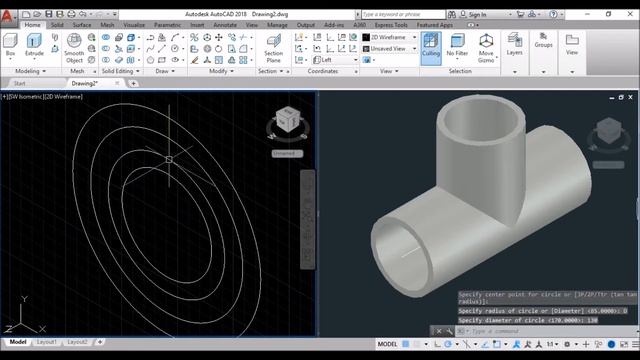Open annotation scale 1:1 dropdown
The height and width of the screenshot is (360, 640).
(553, 344)
